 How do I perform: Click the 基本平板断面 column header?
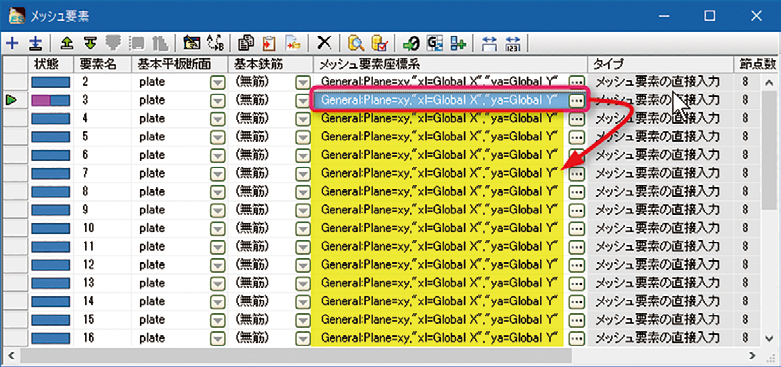[x=179, y=64]
